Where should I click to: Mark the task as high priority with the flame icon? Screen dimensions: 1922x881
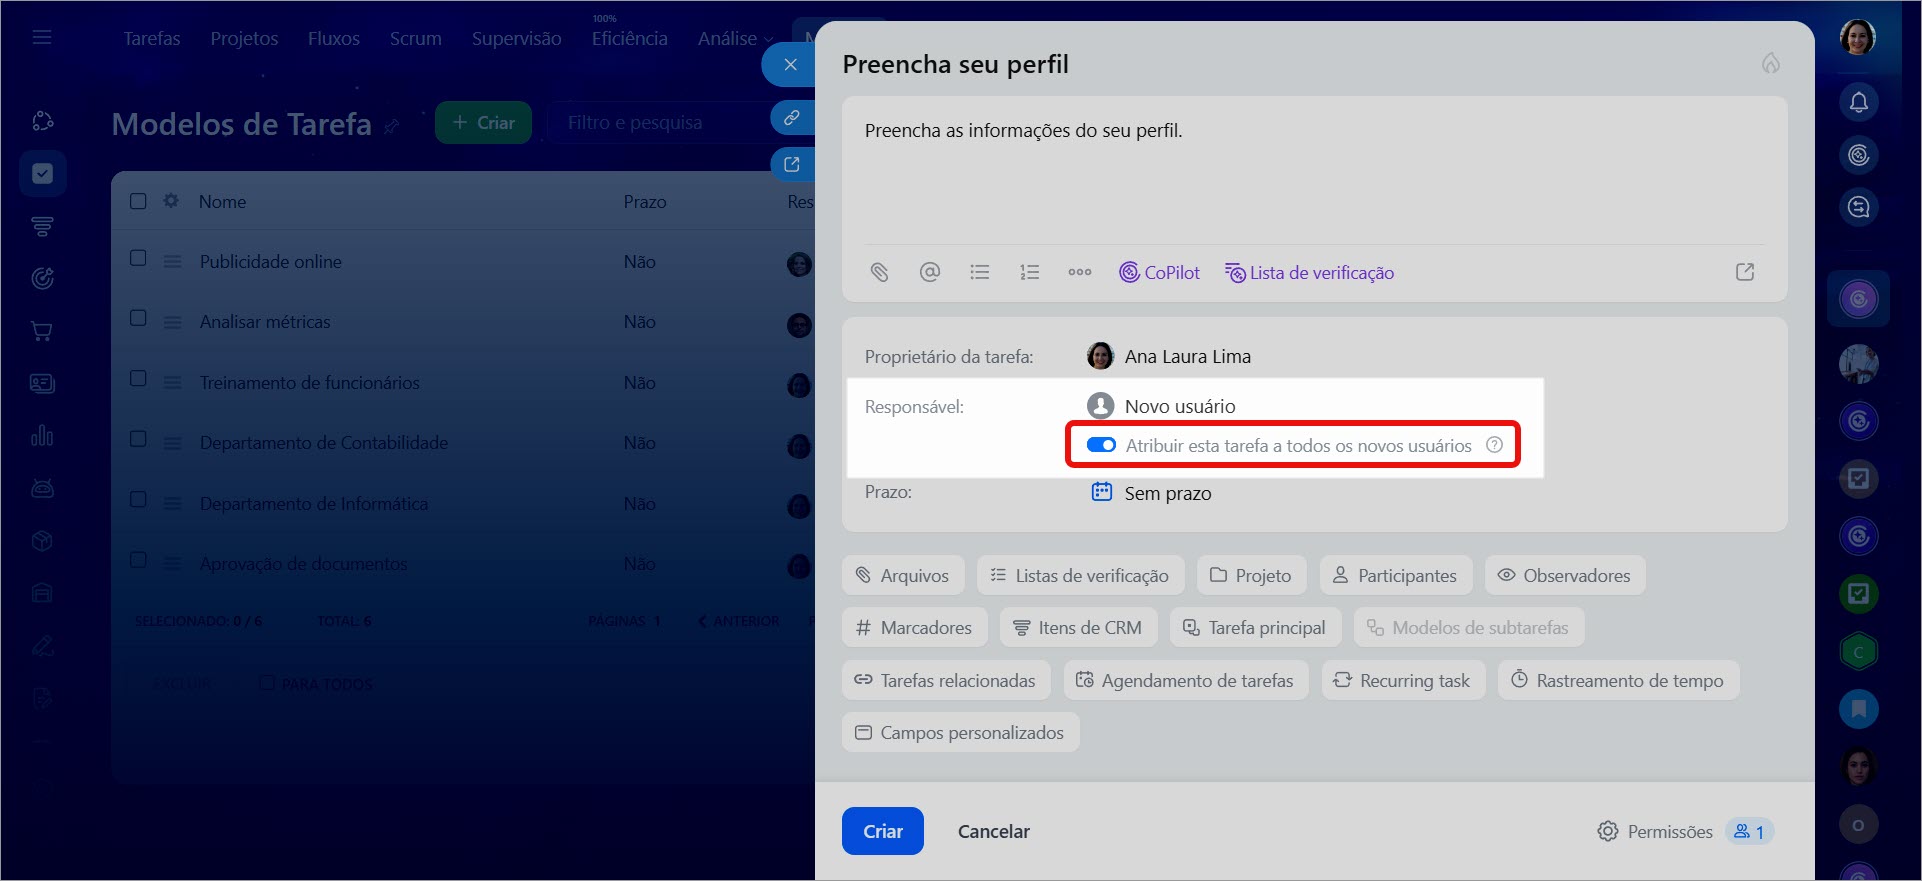(x=1770, y=64)
